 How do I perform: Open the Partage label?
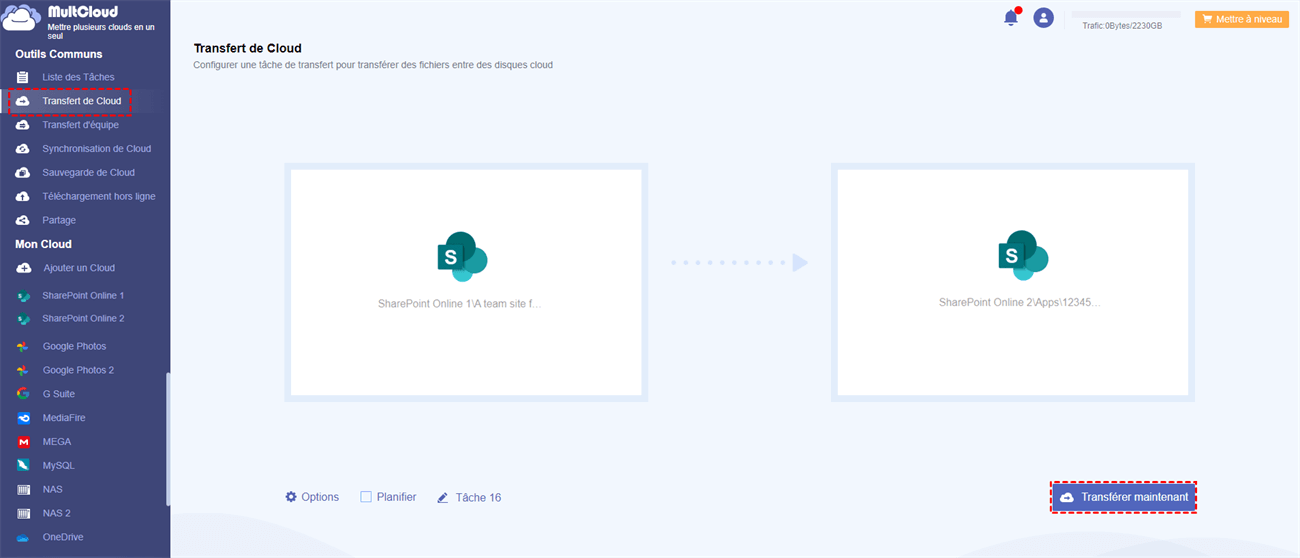[x=59, y=220]
